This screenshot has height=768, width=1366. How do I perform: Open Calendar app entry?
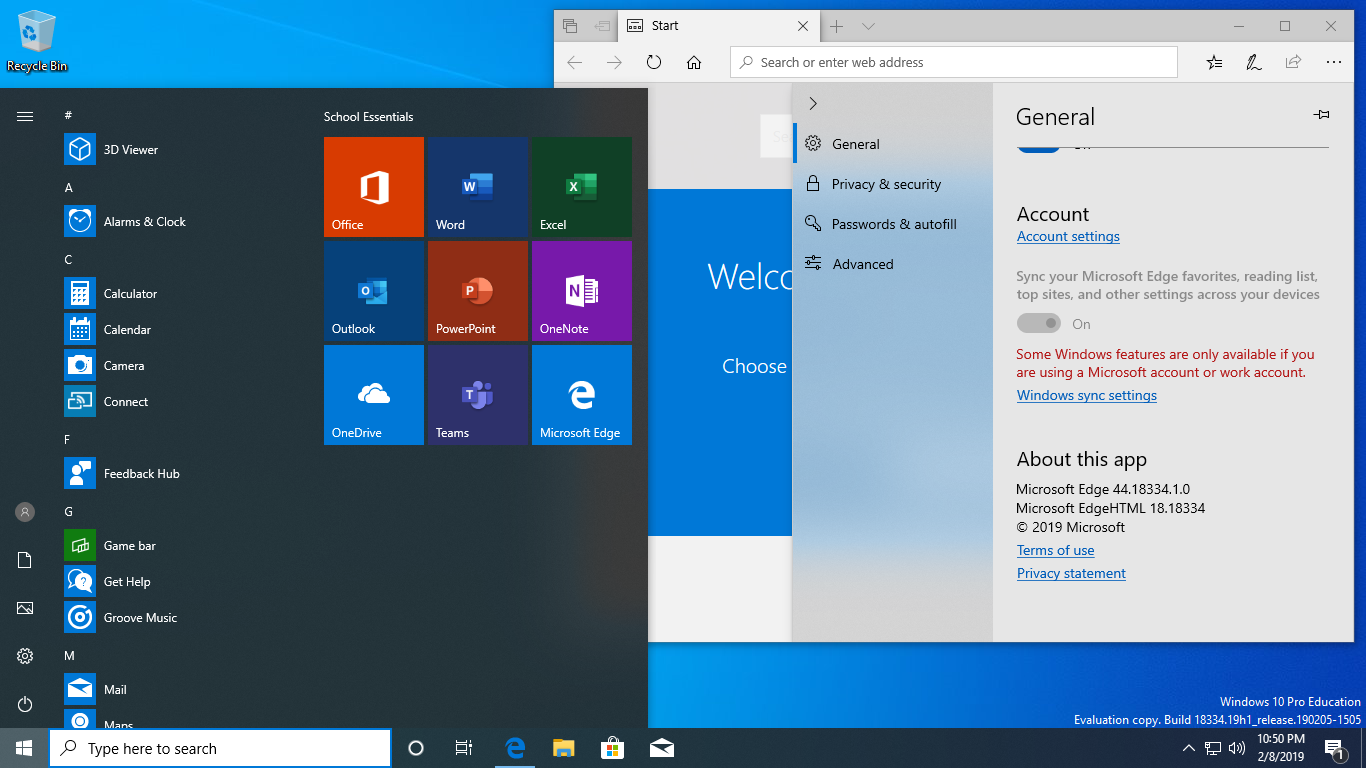pyautogui.click(x=180, y=330)
